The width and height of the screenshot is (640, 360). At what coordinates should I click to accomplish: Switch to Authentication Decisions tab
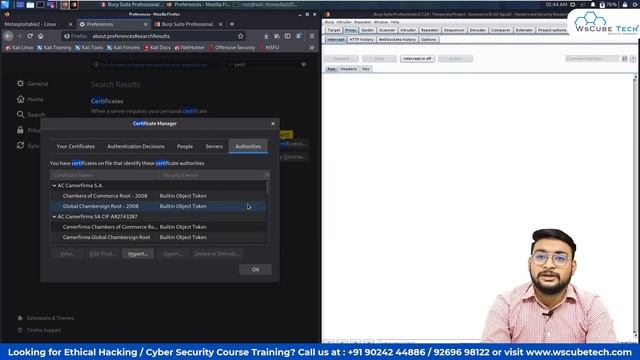pos(136,146)
